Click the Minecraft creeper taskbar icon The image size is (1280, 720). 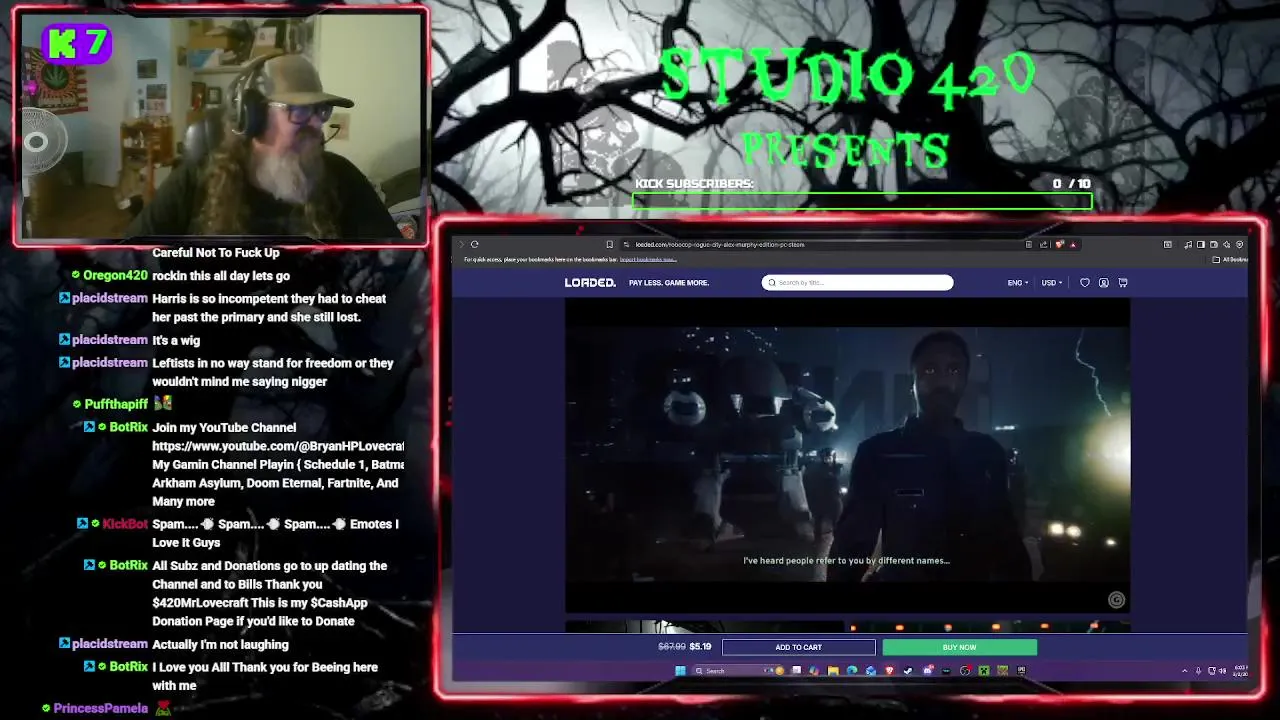pyautogui.click(x=983, y=670)
